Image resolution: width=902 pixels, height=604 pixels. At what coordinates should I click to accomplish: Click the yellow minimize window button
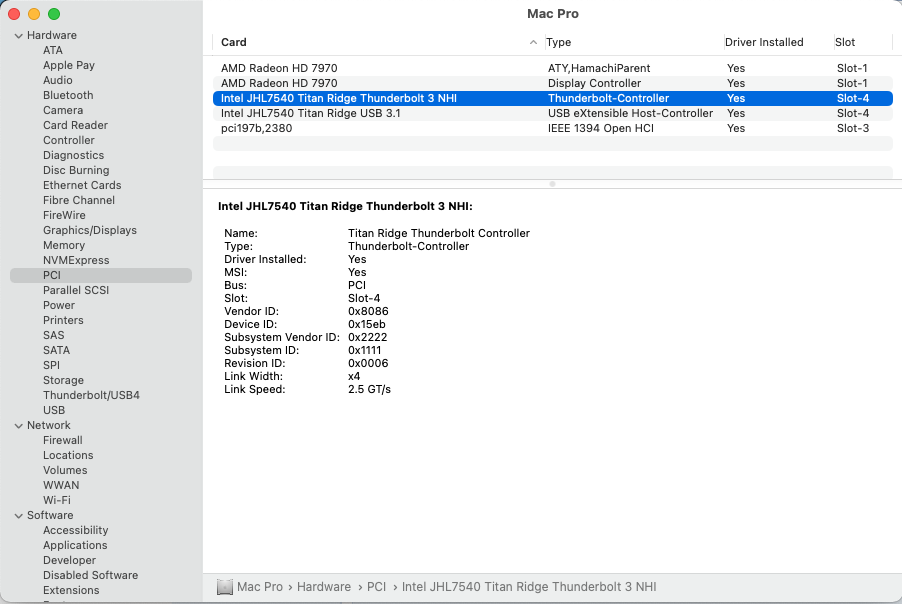coord(34,14)
